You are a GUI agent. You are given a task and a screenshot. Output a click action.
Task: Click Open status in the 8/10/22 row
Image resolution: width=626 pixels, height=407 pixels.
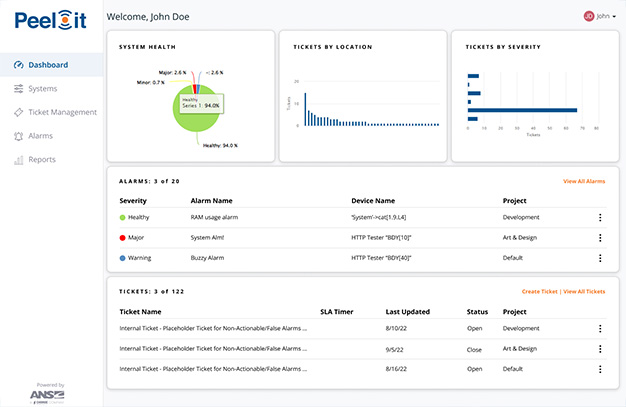[x=474, y=328]
